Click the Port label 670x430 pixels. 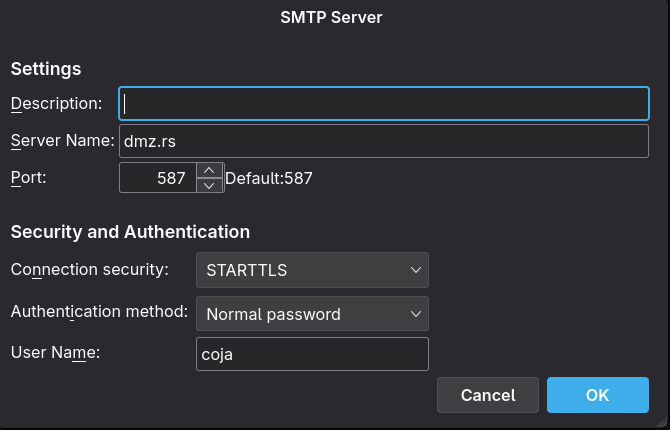[28, 178]
